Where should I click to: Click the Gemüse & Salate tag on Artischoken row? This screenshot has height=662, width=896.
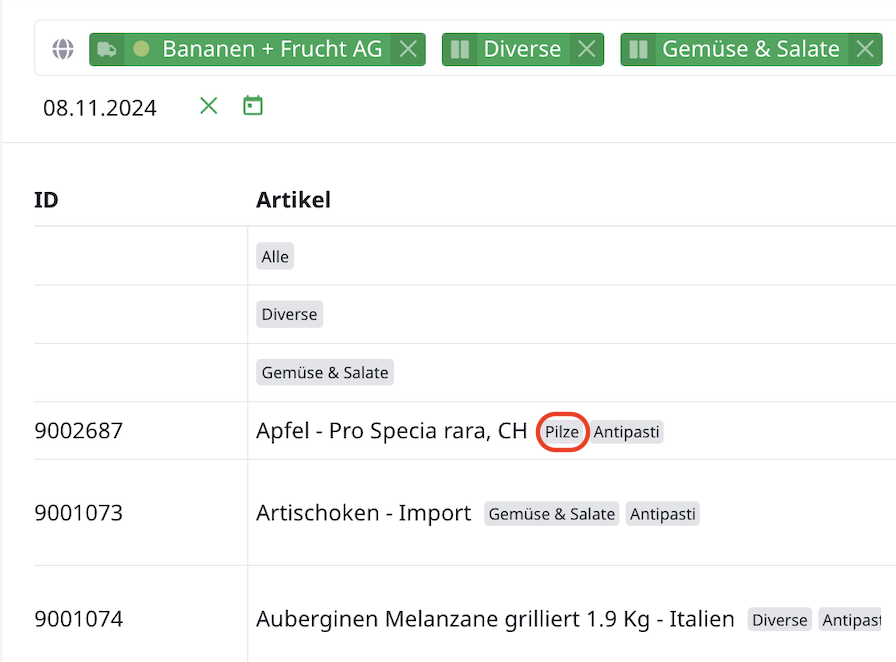pos(551,514)
